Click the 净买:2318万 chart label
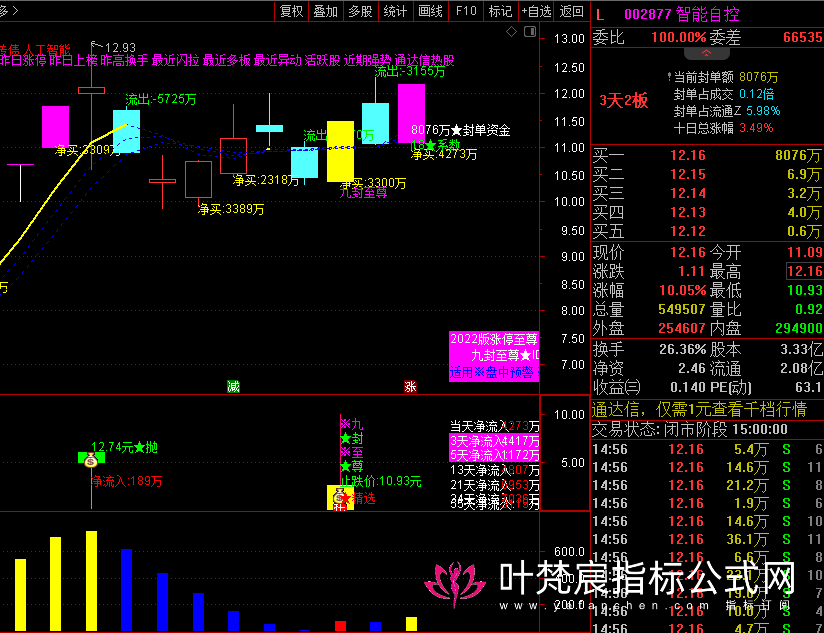 tap(266, 180)
